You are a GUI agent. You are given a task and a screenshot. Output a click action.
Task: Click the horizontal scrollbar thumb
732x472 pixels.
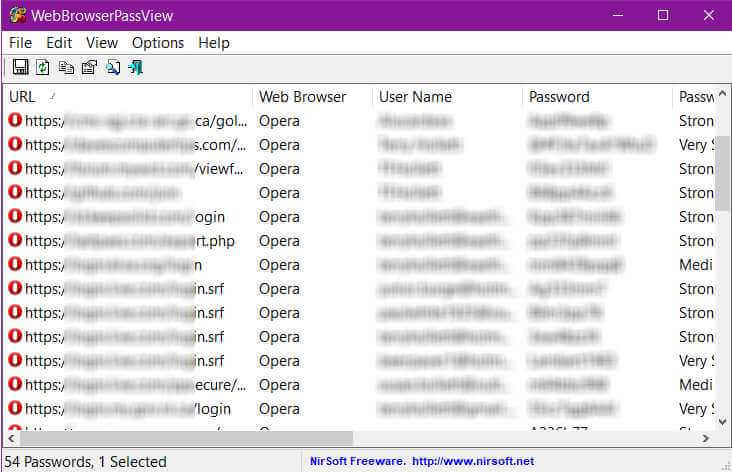pyautogui.click(x=186, y=438)
